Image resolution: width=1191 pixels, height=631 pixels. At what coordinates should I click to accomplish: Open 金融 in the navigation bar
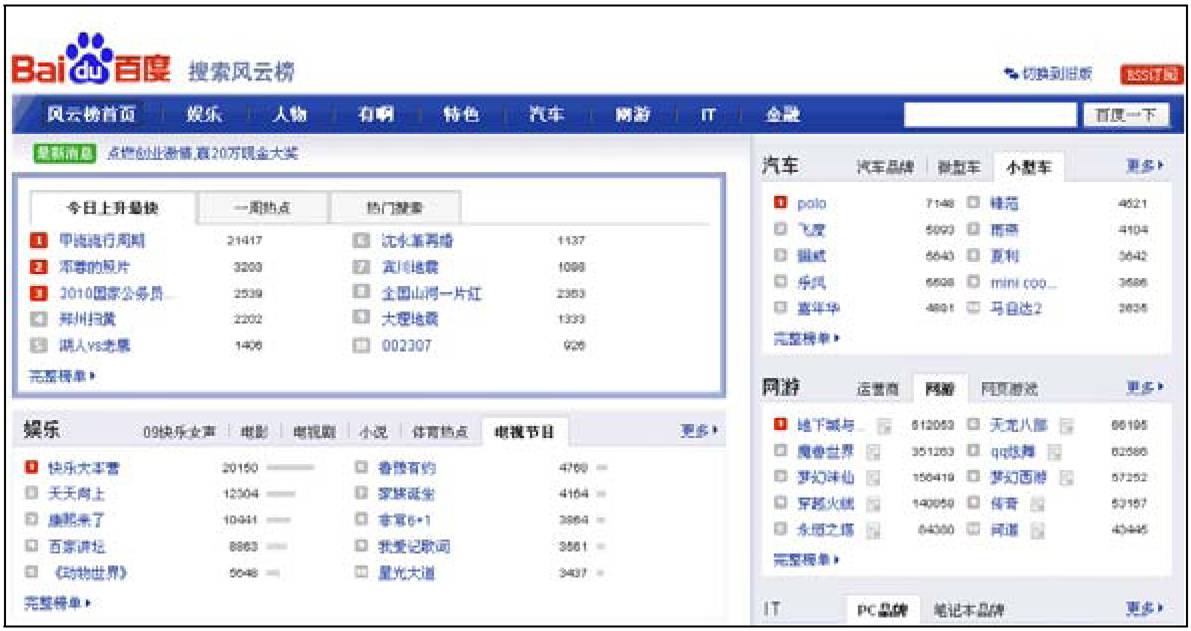[x=782, y=115]
